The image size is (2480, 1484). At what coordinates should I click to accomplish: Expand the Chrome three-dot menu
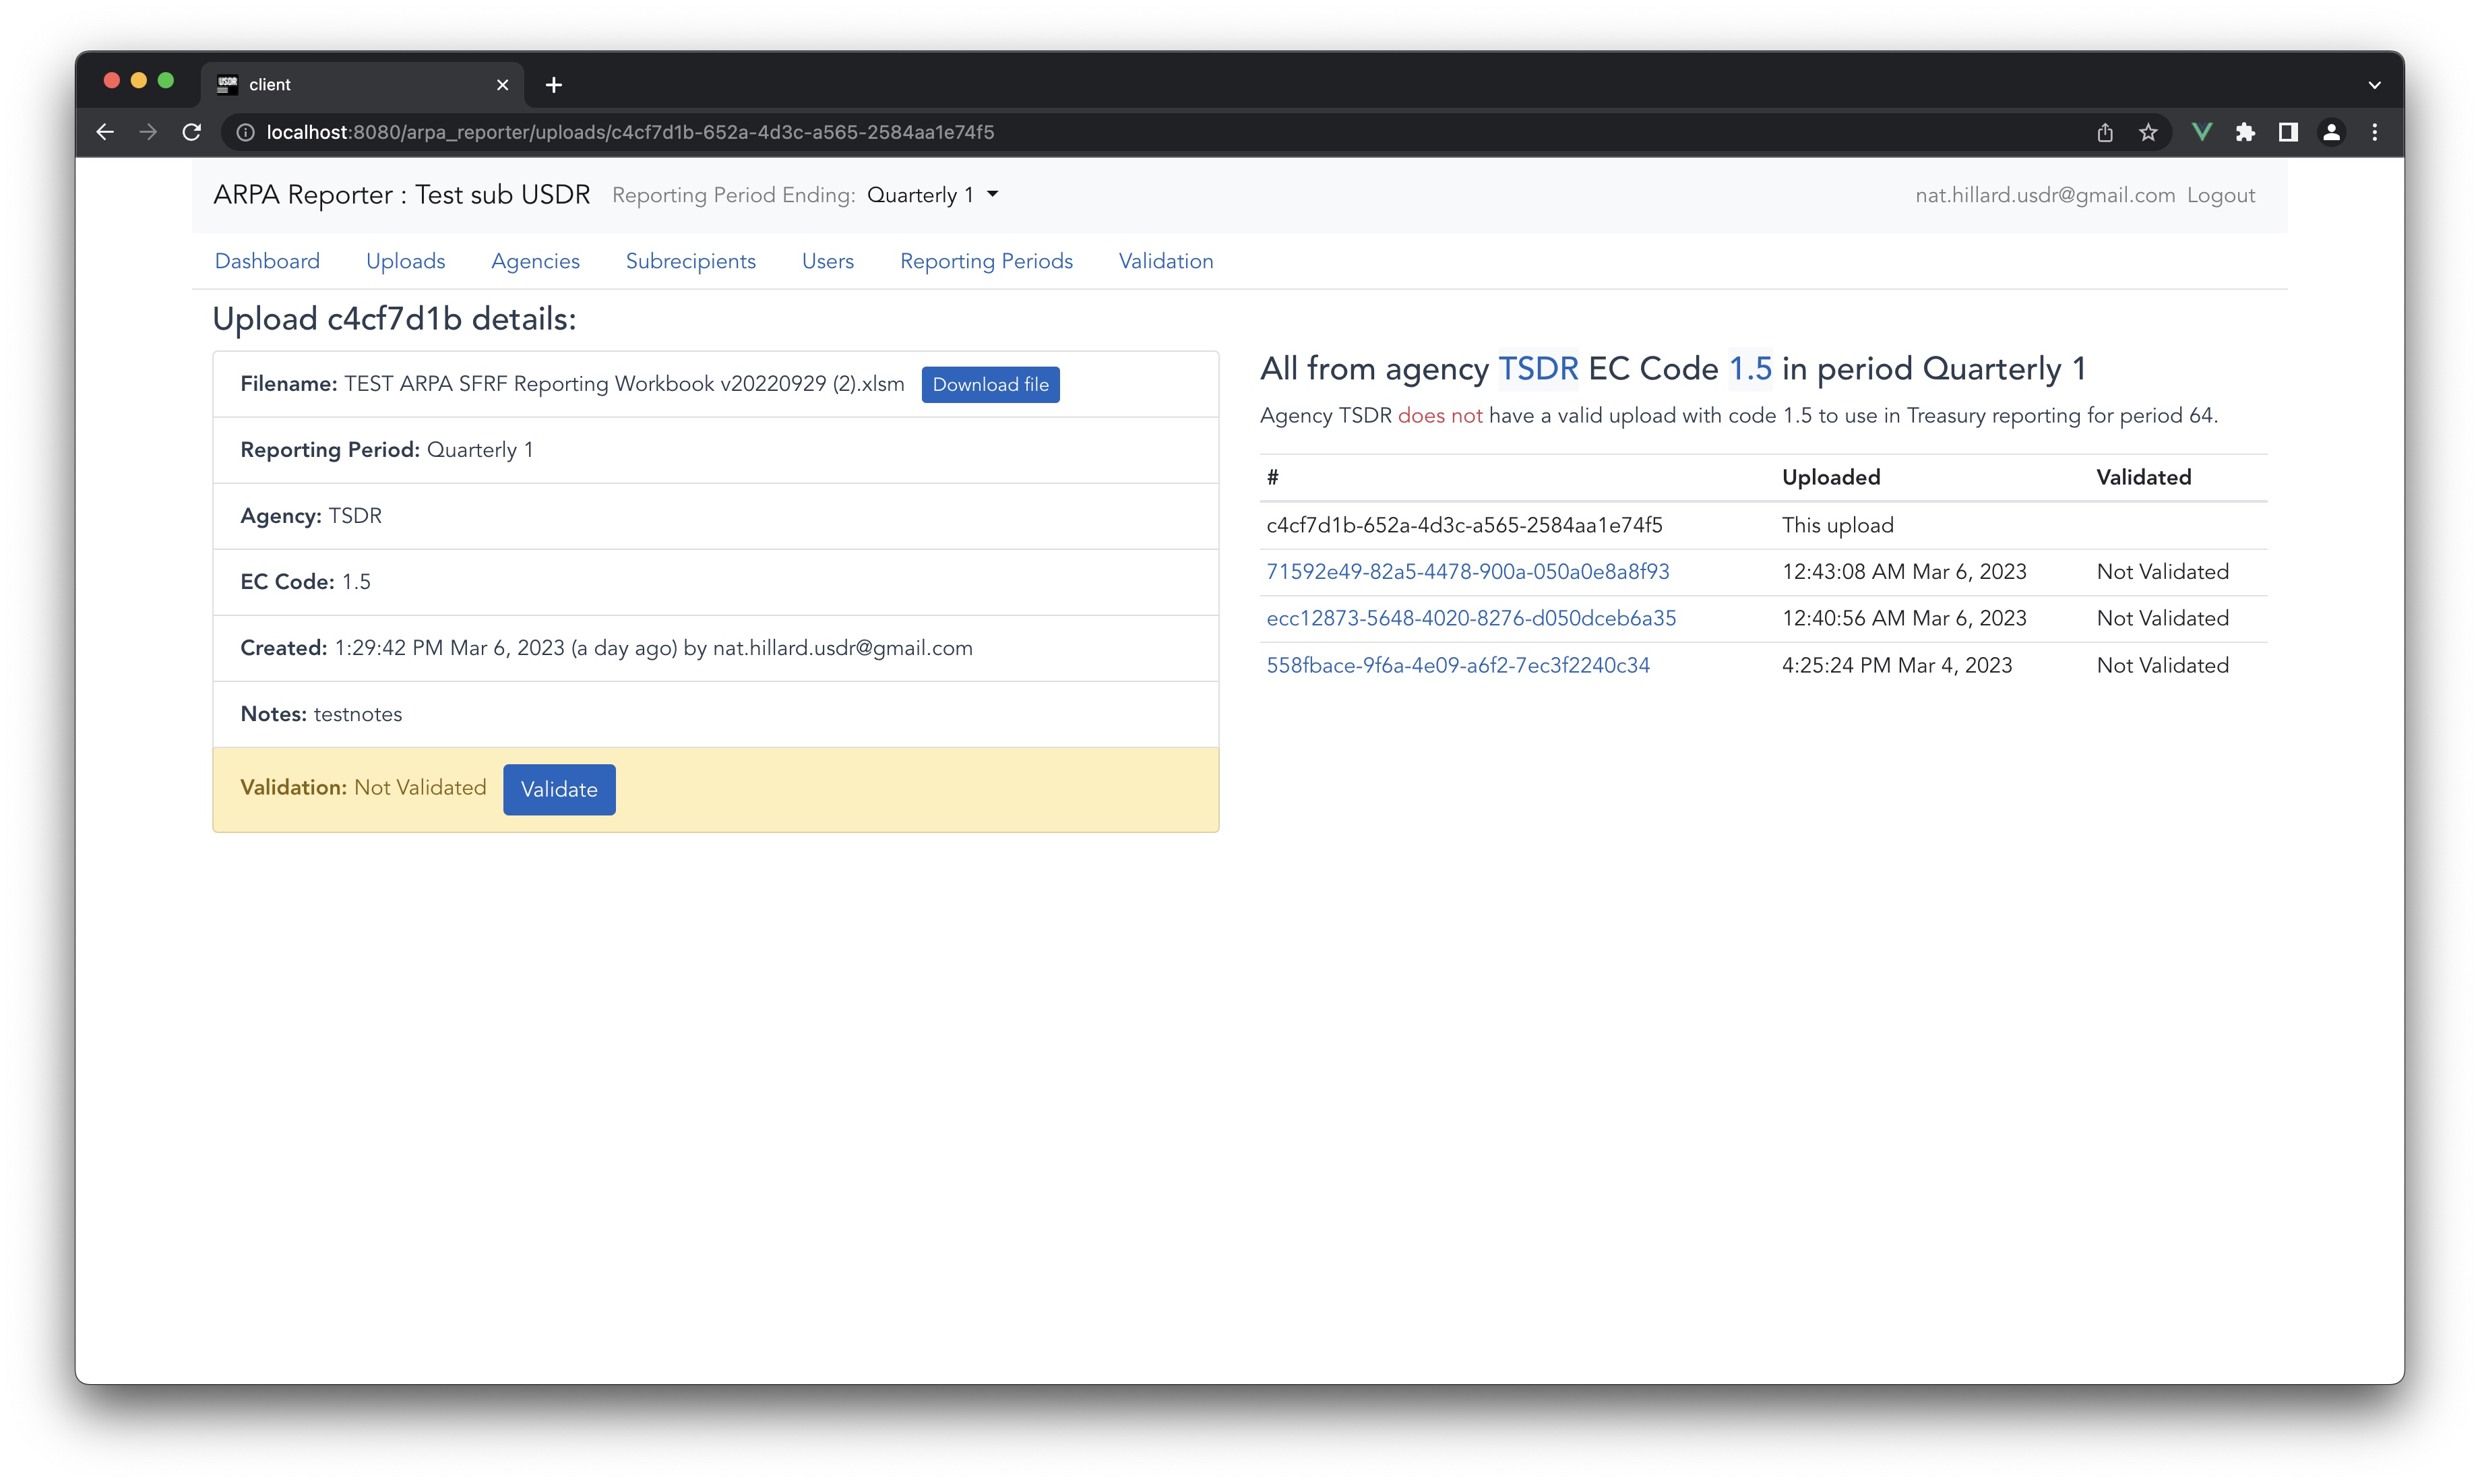(x=2374, y=131)
